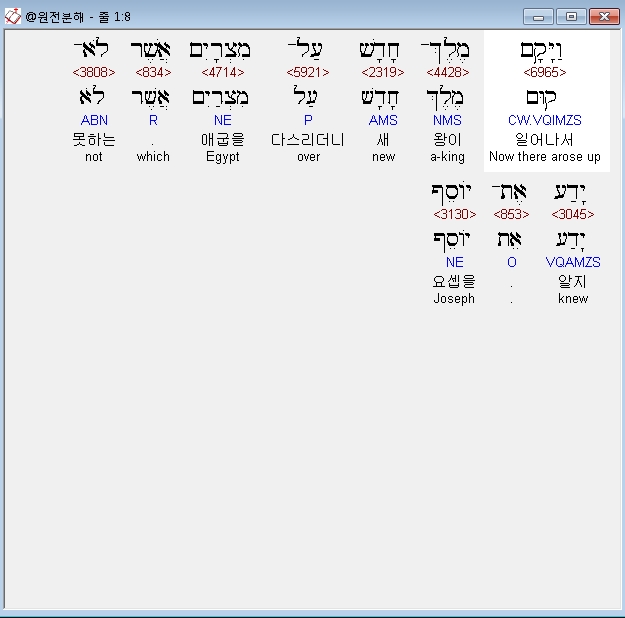The width and height of the screenshot is (625, 618).
Task: Minimize the 원전분해 window
Action: click(x=538, y=17)
